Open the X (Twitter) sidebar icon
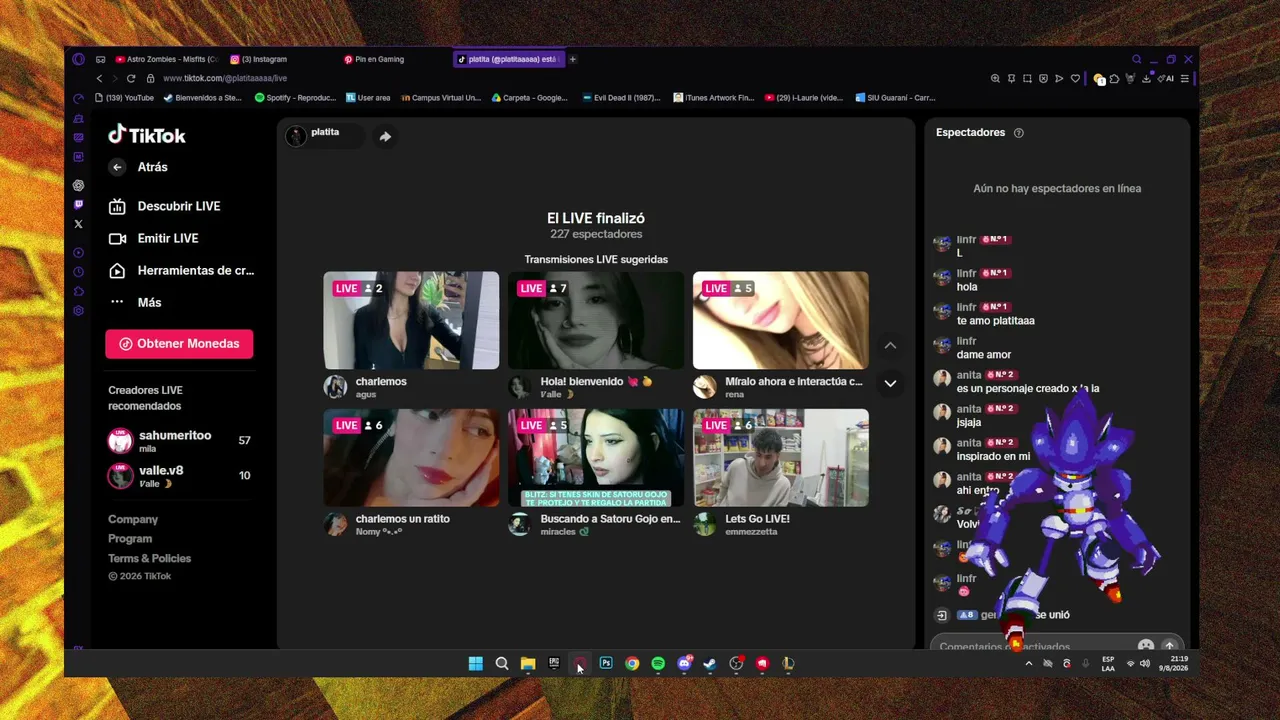This screenshot has width=1280, height=720. click(x=78, y=224)
